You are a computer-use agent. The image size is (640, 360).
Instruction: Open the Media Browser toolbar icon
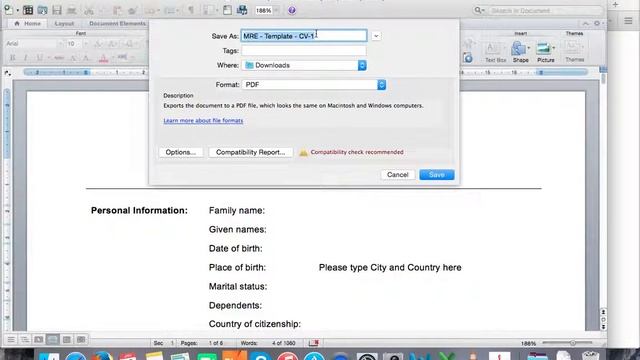pos(242,10)
